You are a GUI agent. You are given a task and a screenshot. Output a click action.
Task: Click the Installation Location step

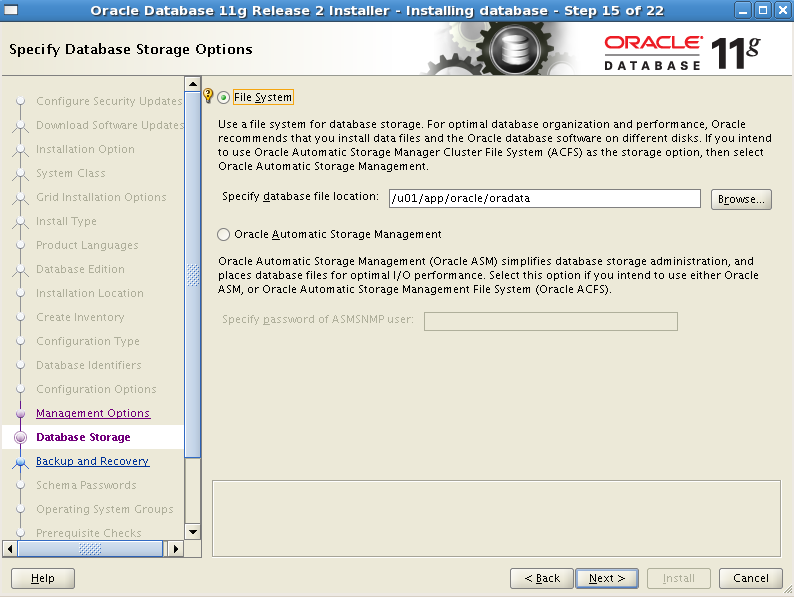[x=90, y=293]
